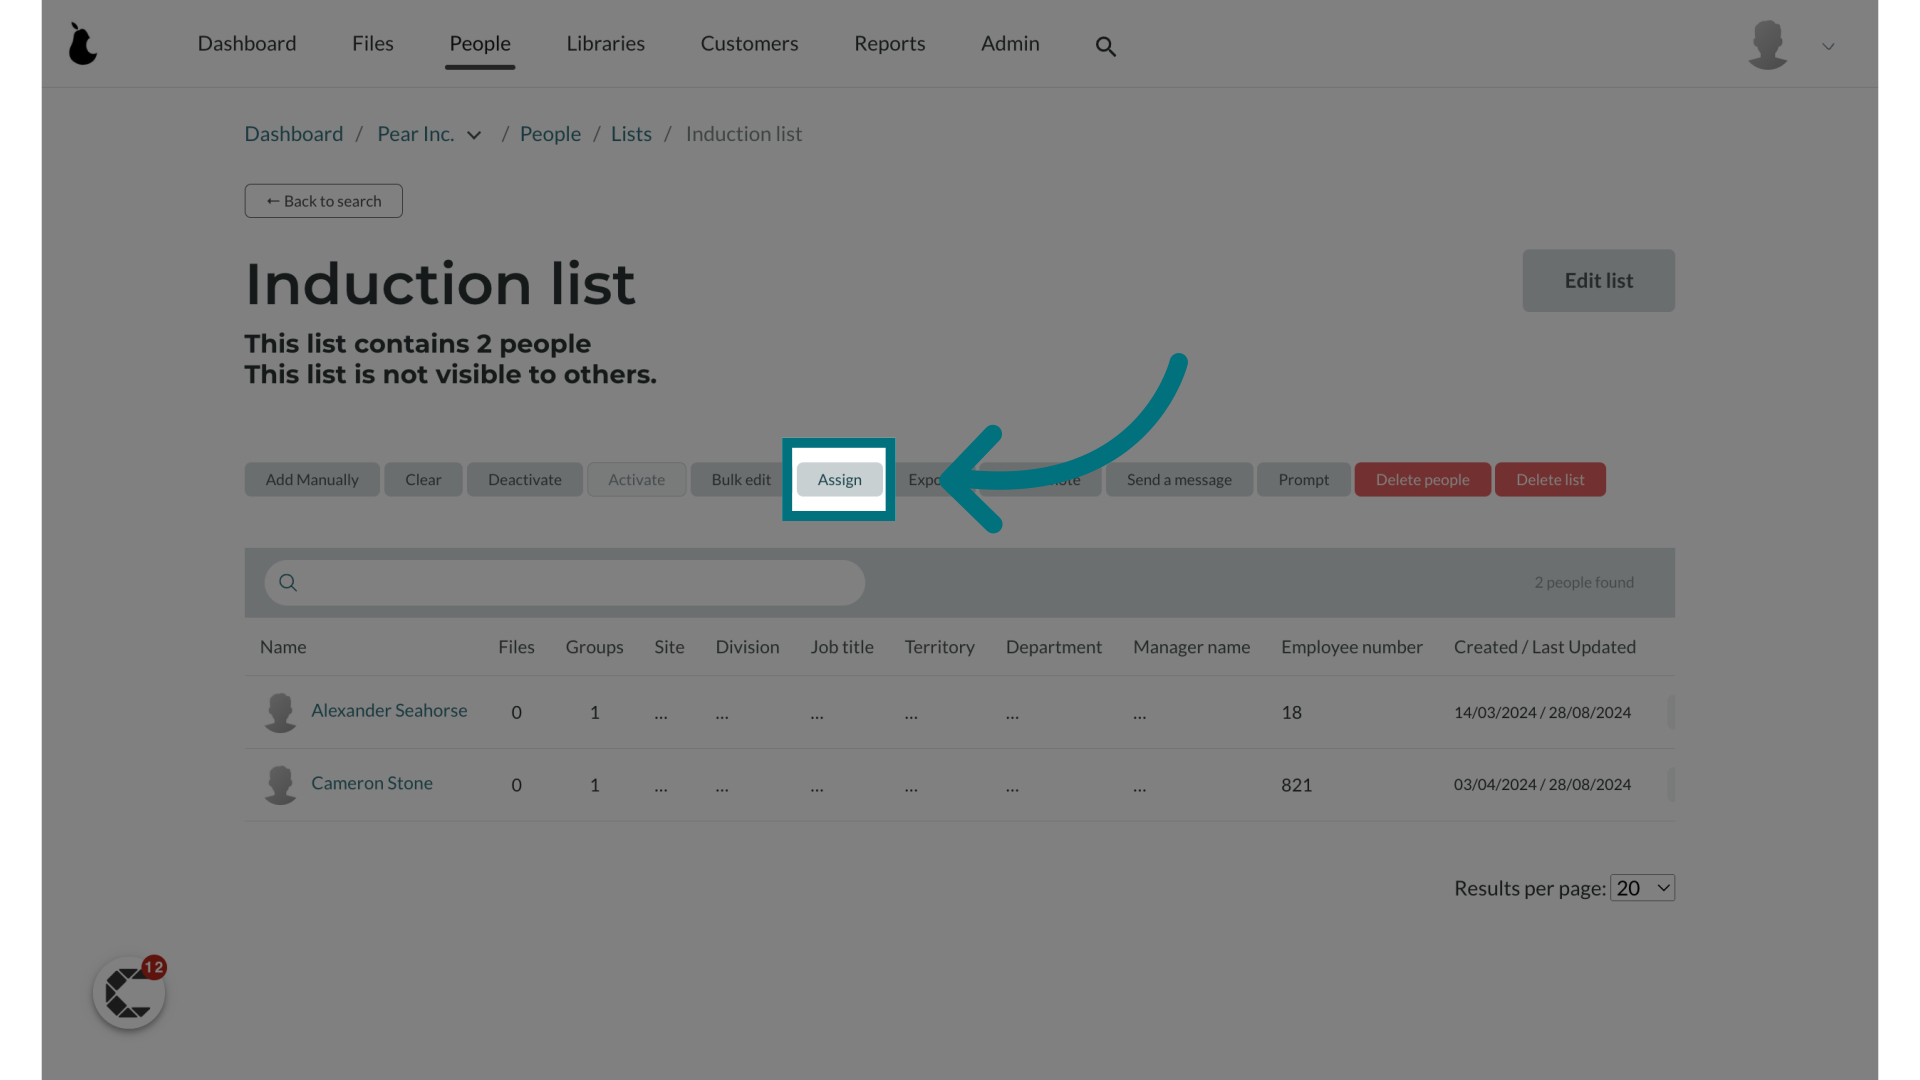Screen dimensions: 1920x1080
Task: Click the Edit list button
Action: click(1598, 280)
